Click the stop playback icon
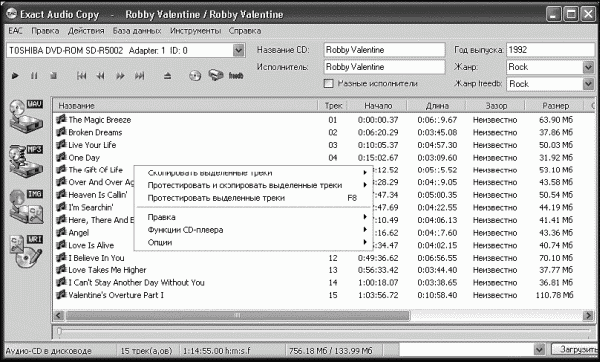 click(54, 76)
